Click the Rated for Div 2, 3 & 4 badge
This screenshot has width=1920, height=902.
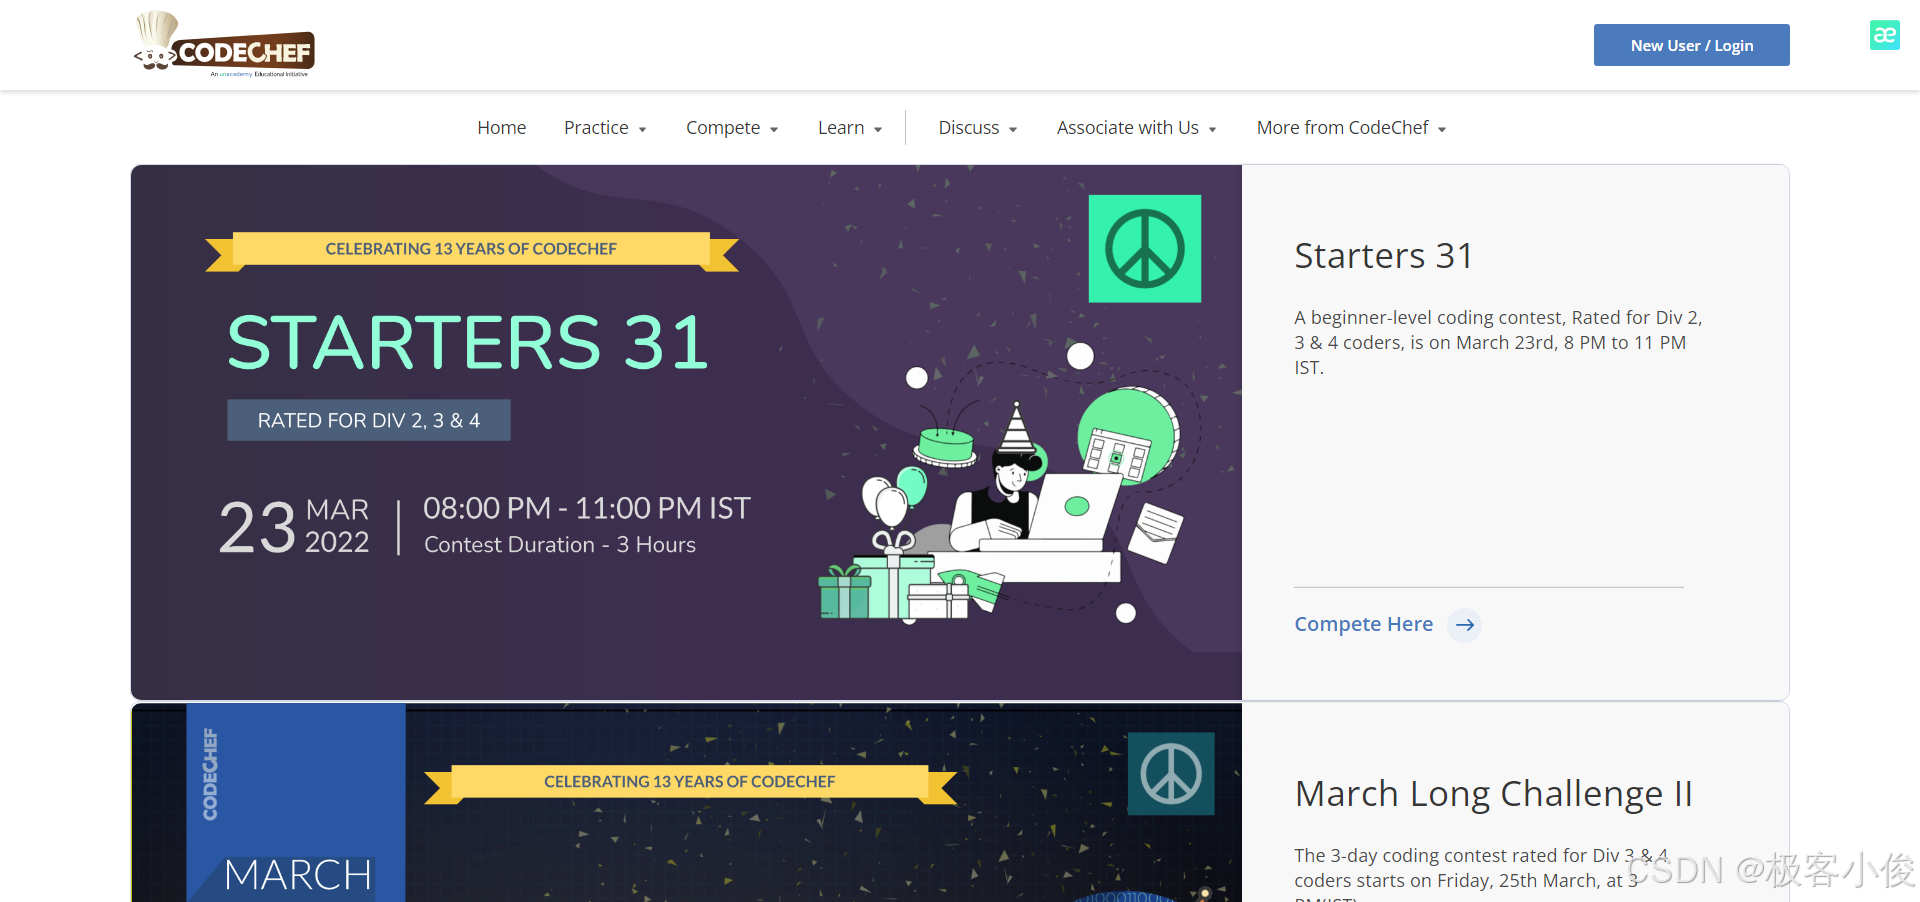(x=369, y=420)
